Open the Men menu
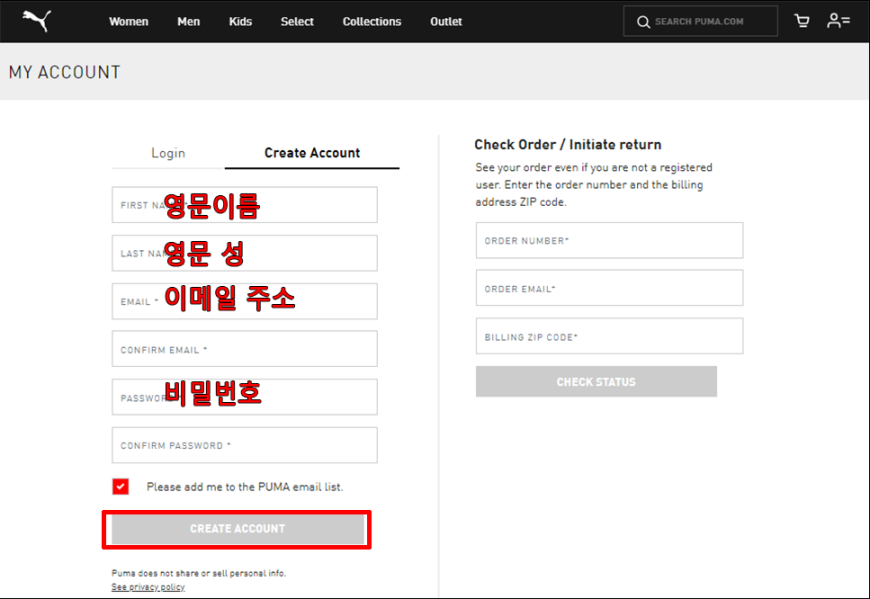 coord(189,22)
